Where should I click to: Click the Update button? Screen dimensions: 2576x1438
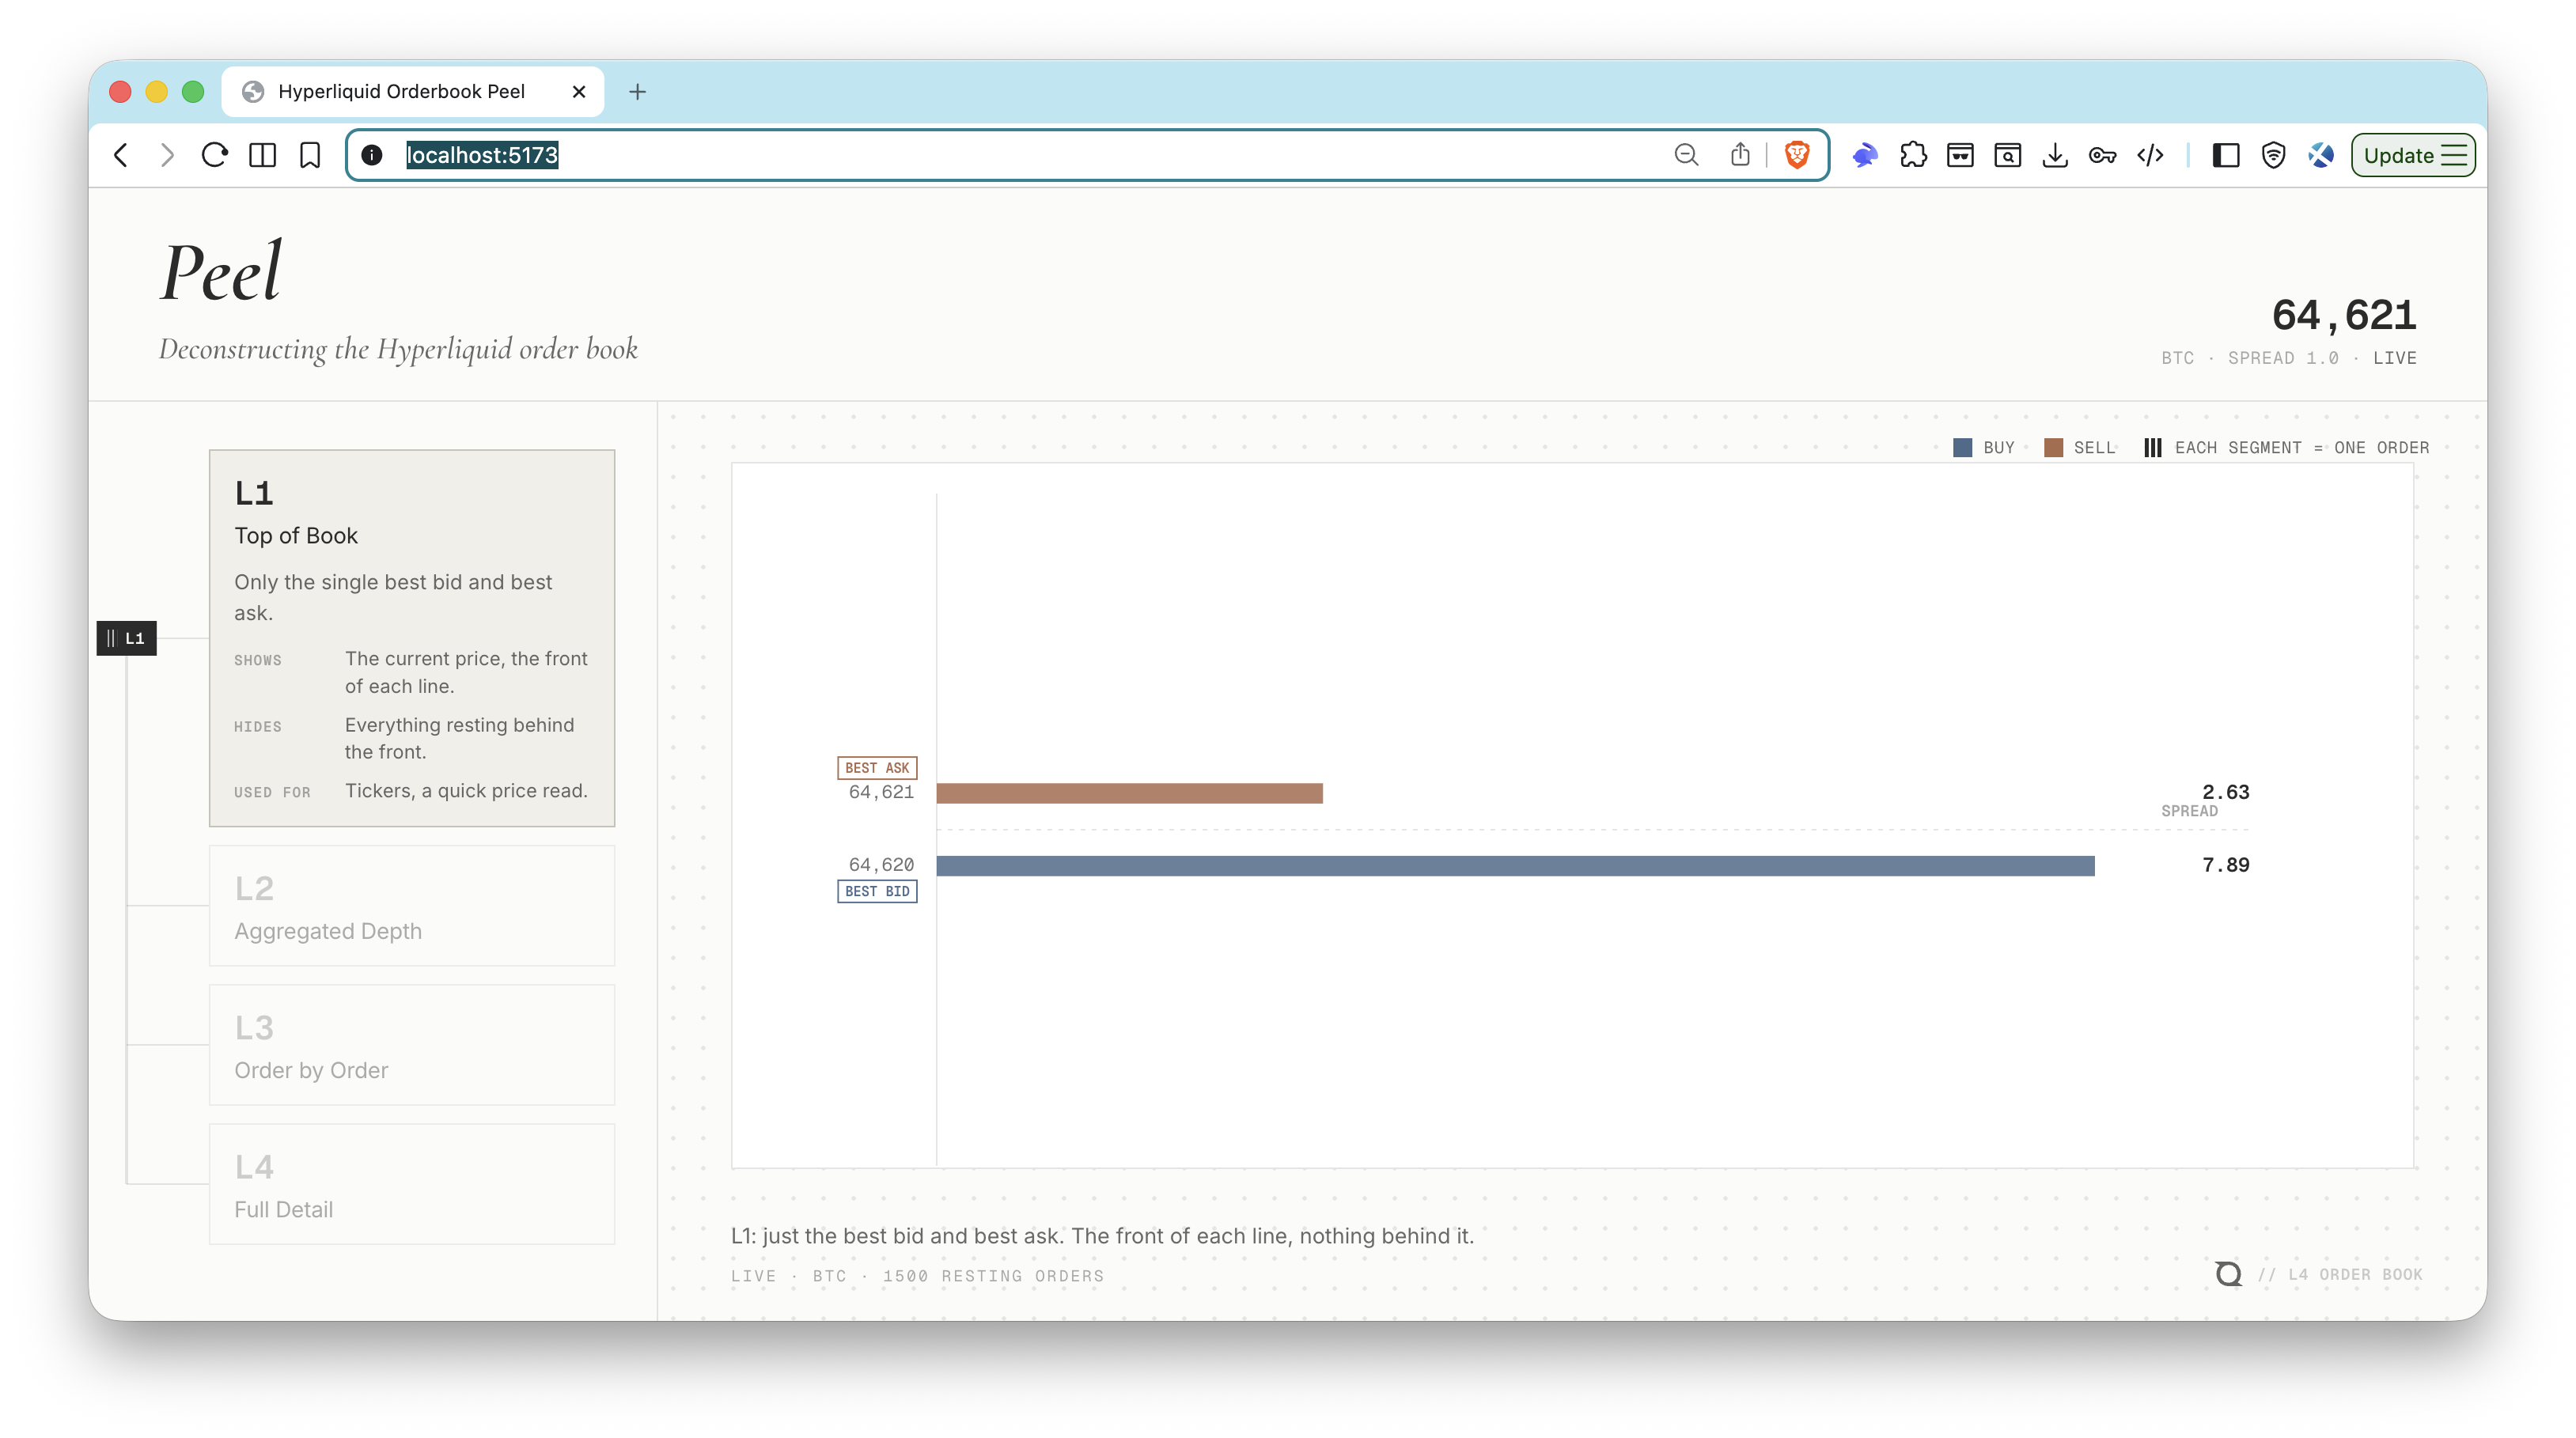2412,155
